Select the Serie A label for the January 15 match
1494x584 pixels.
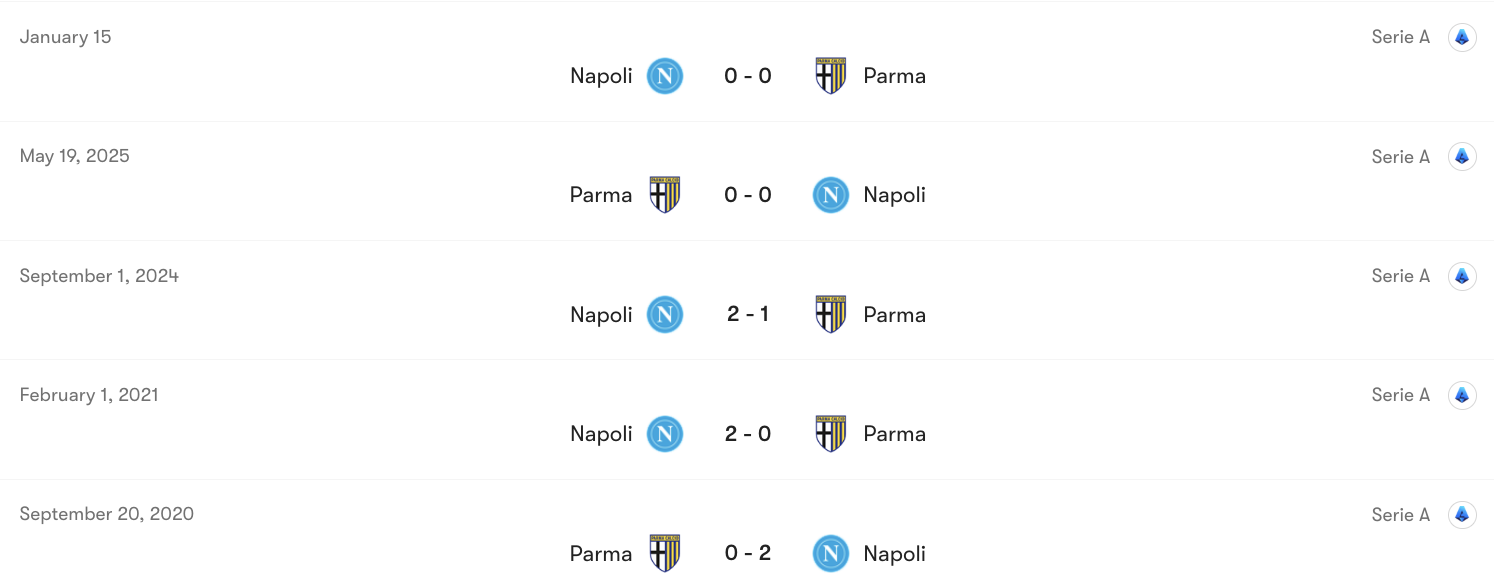tap(1400, 36)
